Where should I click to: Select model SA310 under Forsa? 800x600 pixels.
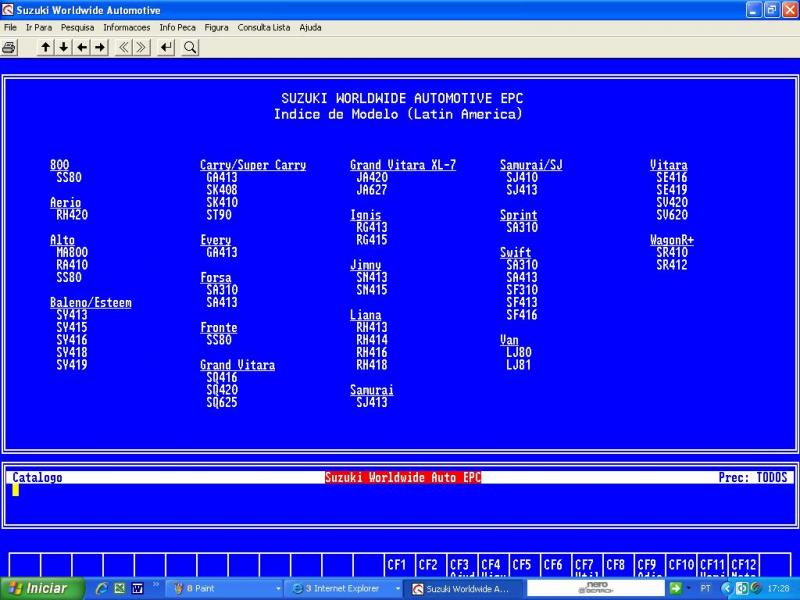coord(222,290)
